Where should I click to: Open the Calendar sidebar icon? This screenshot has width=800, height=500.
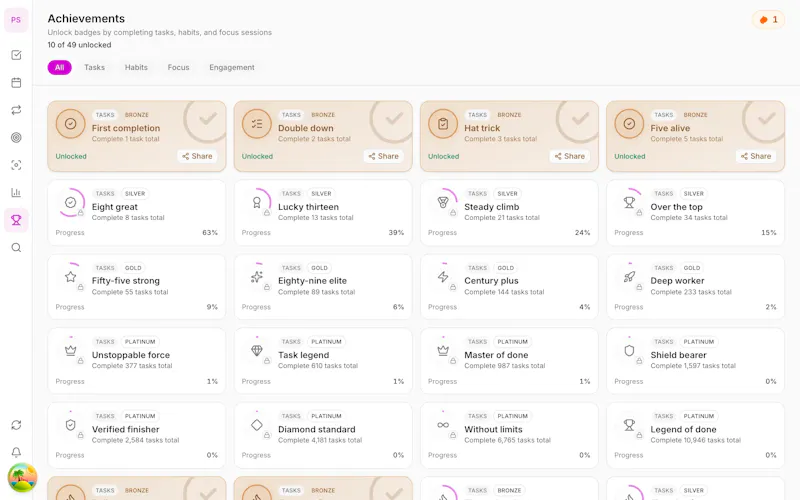click(x=16, y=83)
